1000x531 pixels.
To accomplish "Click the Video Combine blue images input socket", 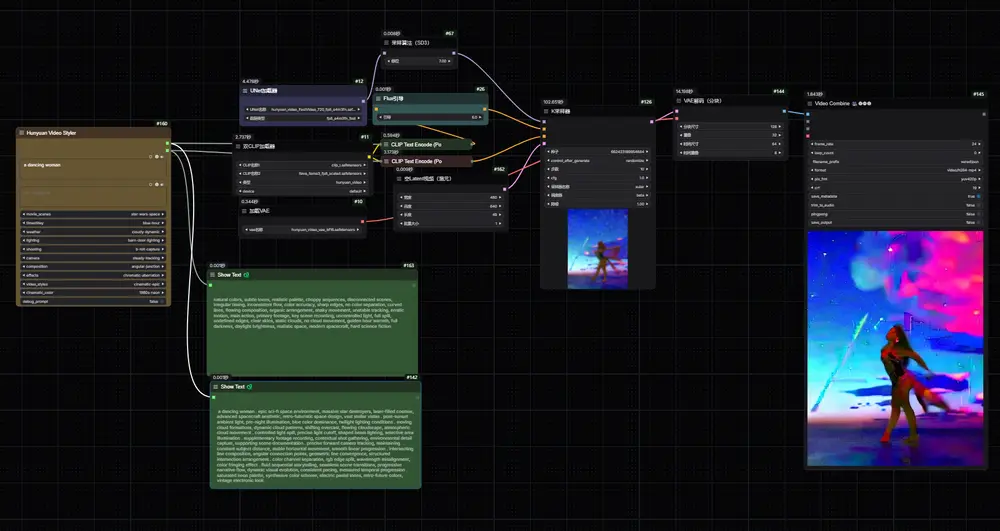I will point(807,115).
